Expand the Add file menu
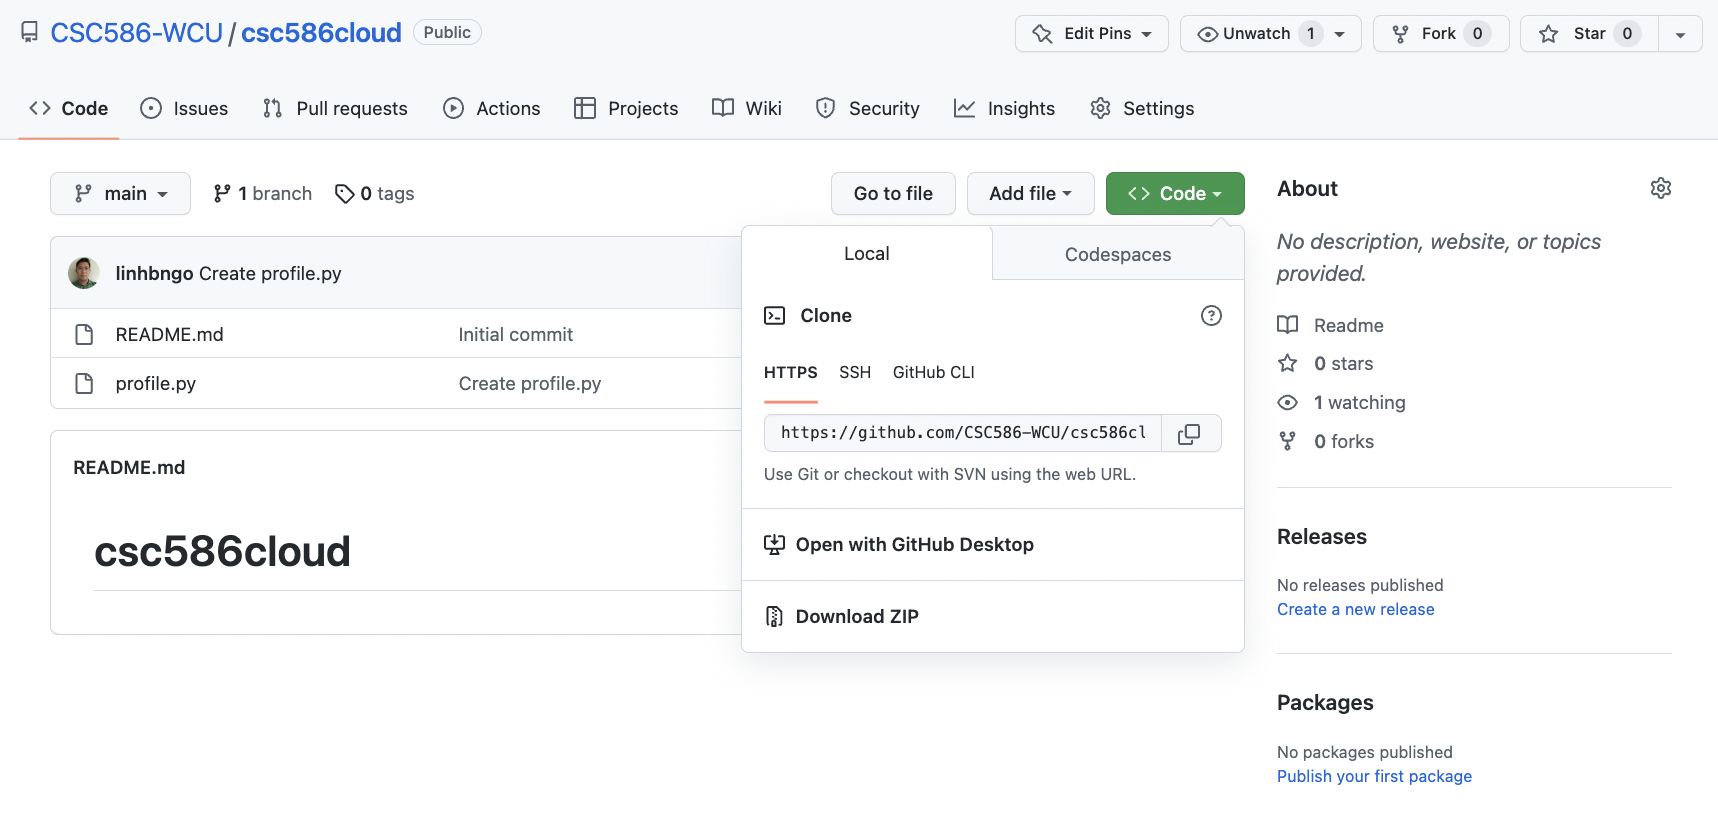This screenshot has width=1718, height=818. 1030,194
